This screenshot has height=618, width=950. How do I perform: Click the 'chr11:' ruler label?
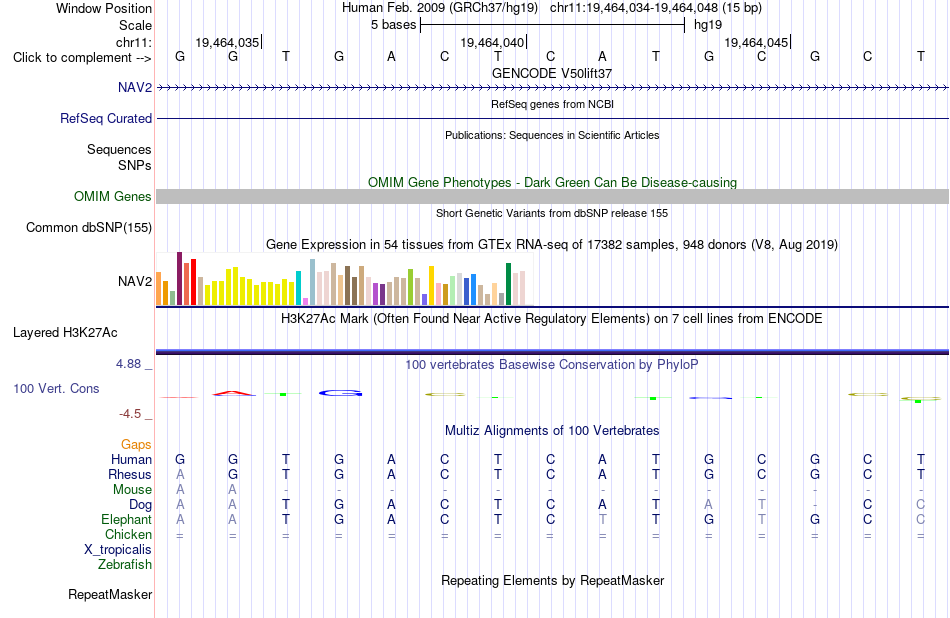[134, 42]
